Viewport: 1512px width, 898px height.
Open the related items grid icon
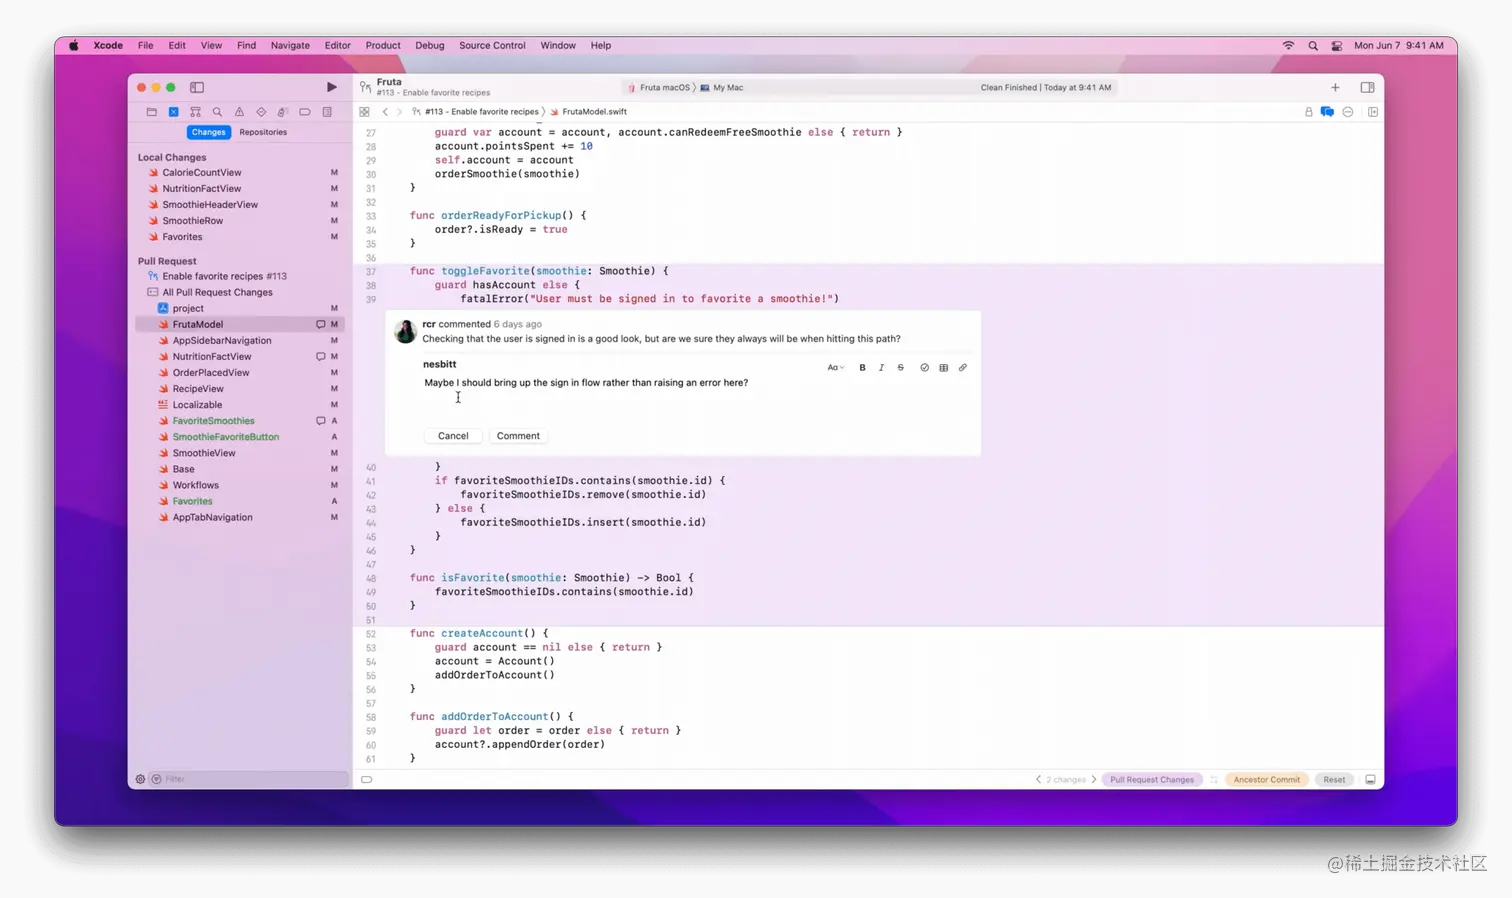pyautogui.click(x=364, y=112)
